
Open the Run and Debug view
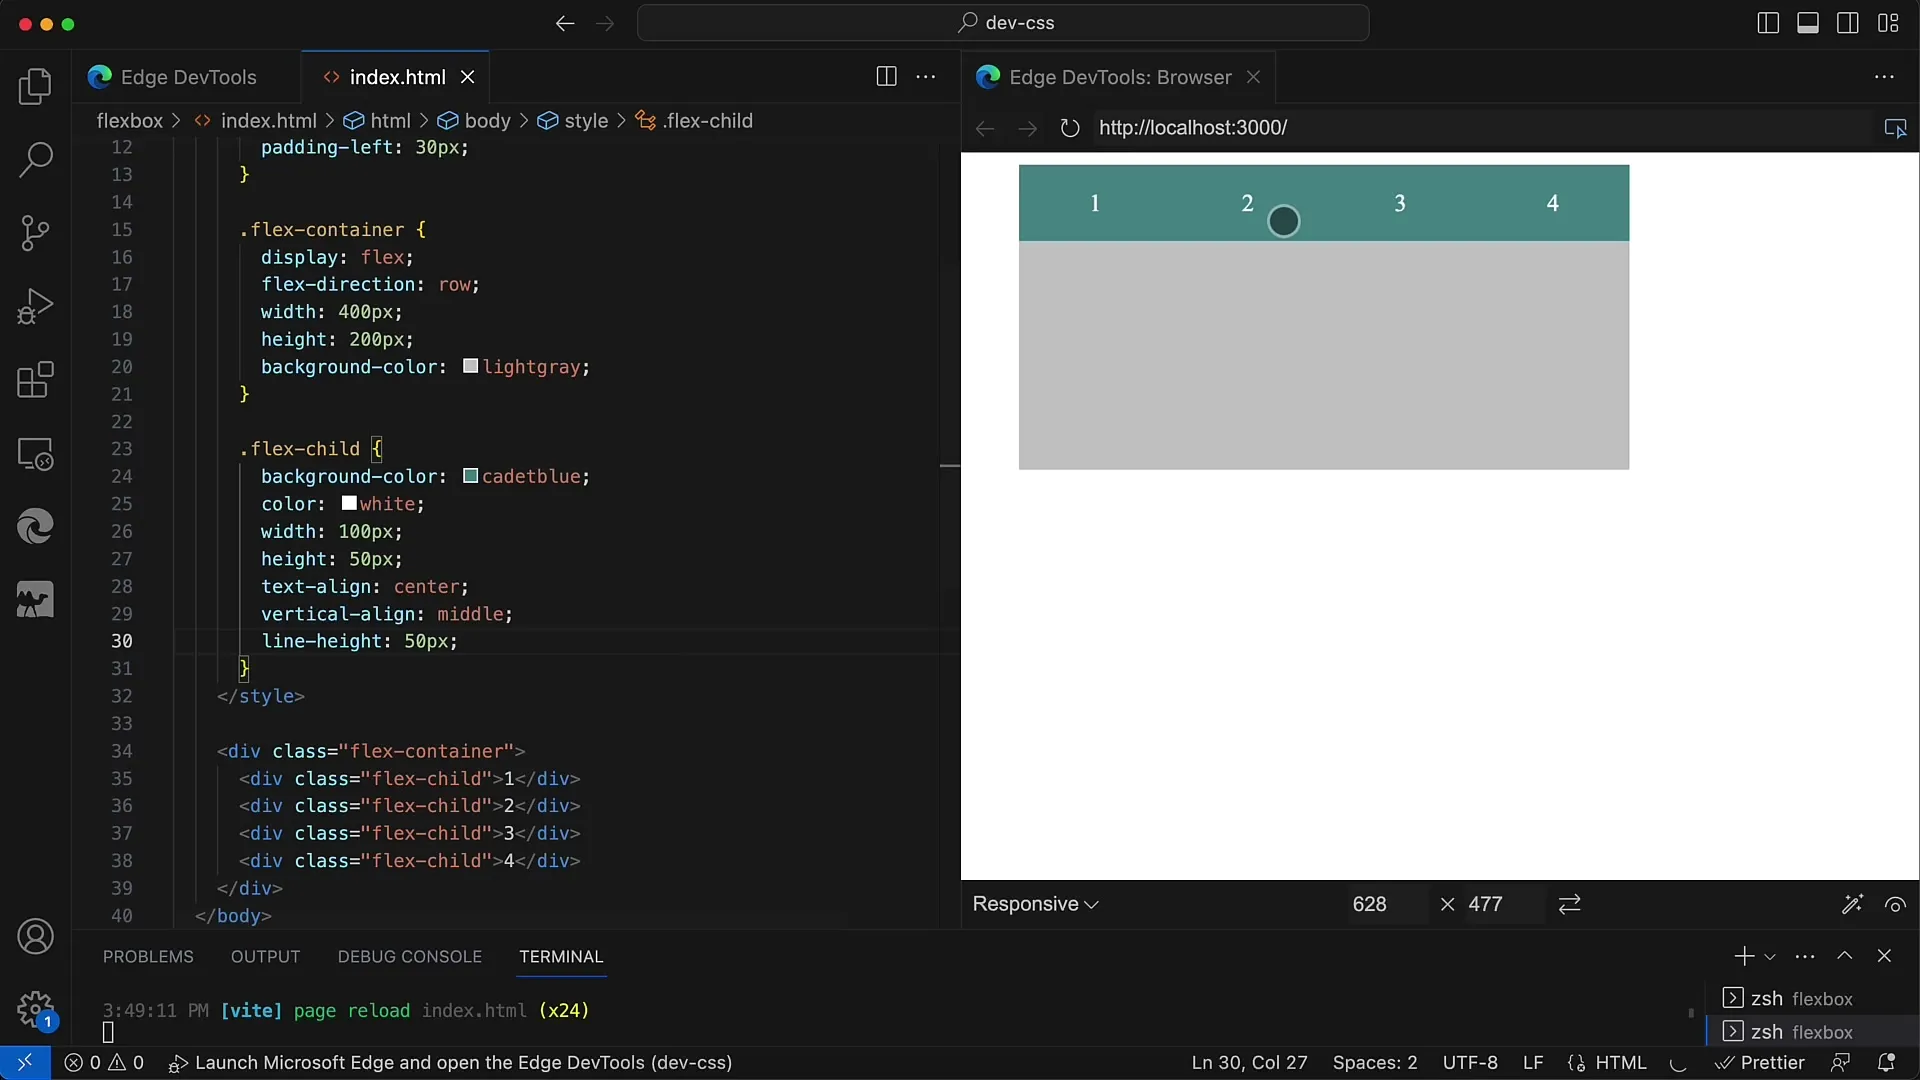pos(35,306)
